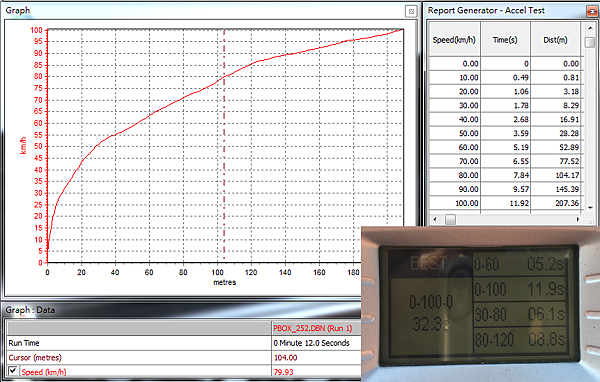Click the report table scroll down arrow
The width and height of the screenshot is (600, 382).
(590, 208)
